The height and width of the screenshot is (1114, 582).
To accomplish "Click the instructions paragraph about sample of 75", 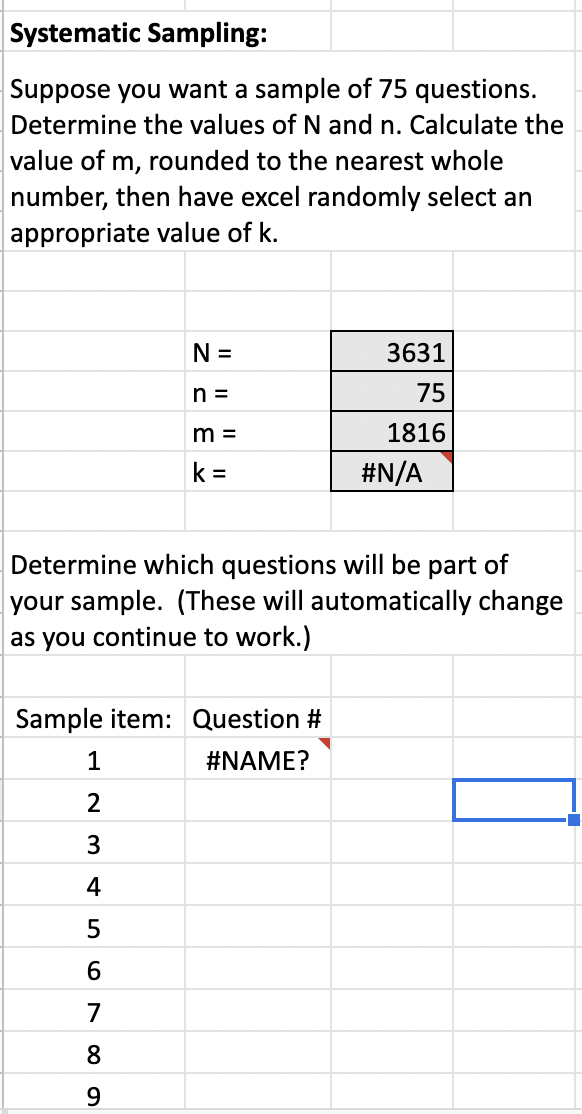I will tap(270, 161).
